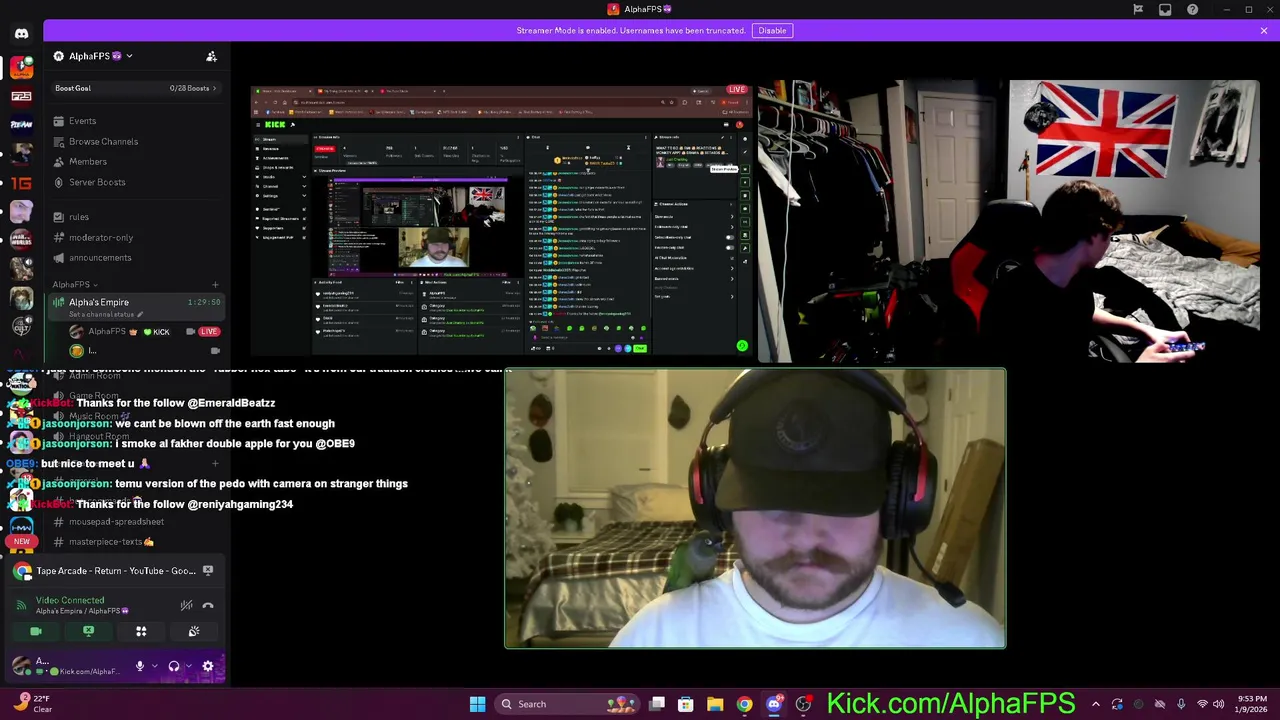Open OBS Studio from the taskbar
This screenshot has width=1280, height=720.
[x=802, y=704]
